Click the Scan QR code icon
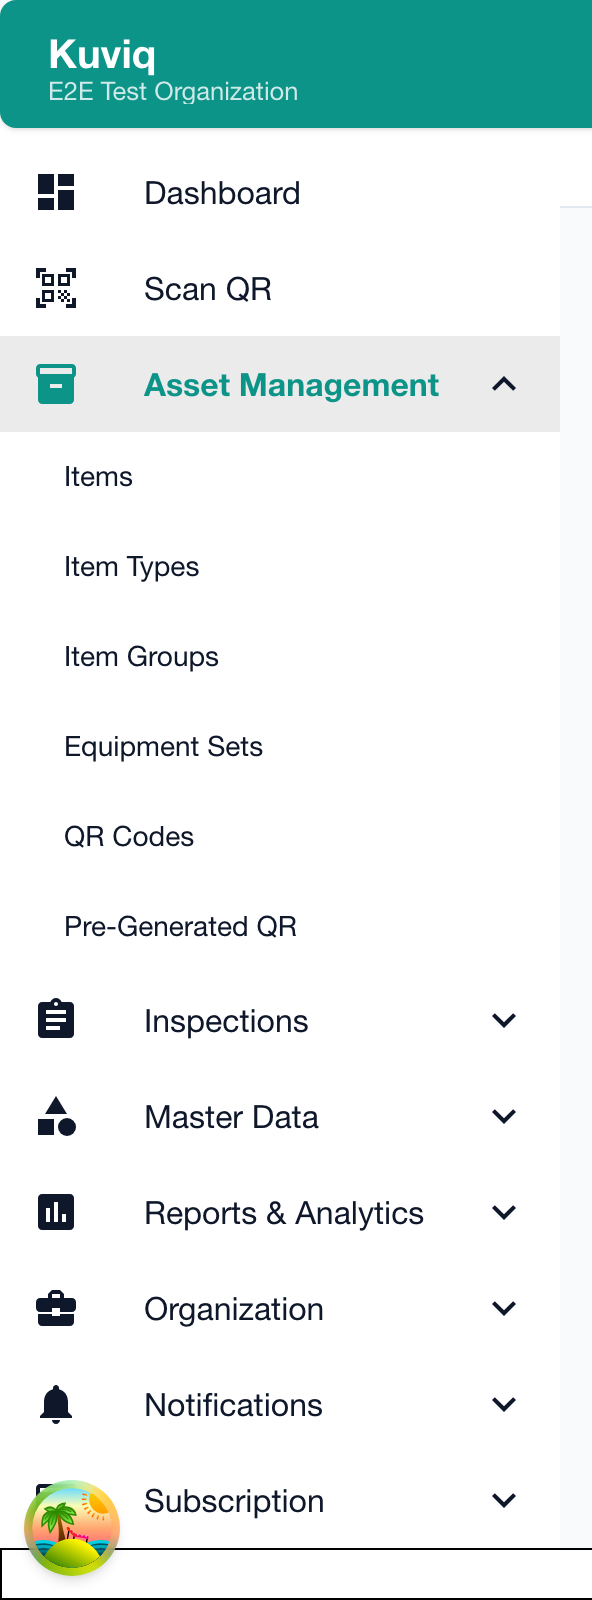592x1600 pixels. (x=55, y=288)
